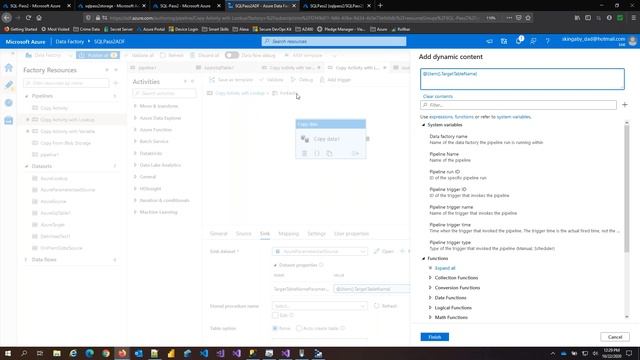Select the Sink tab

coord(265,233)
